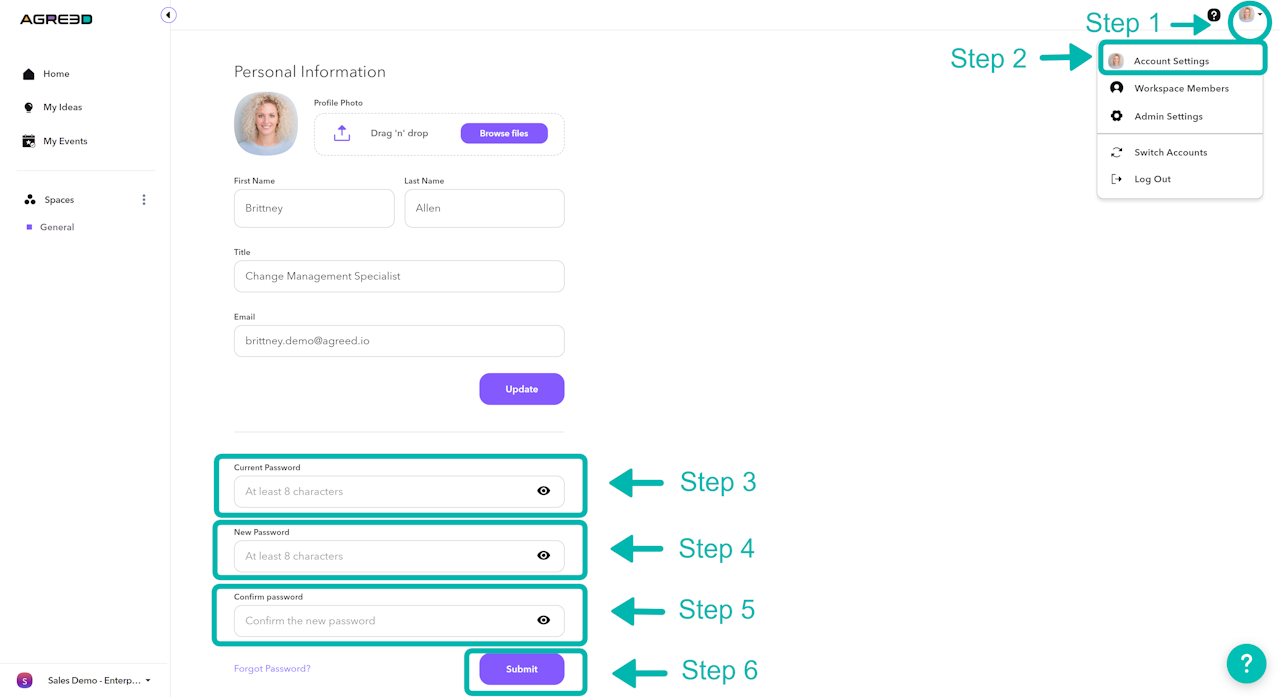Collapse the left sidebar with arrow

(168, 15)
